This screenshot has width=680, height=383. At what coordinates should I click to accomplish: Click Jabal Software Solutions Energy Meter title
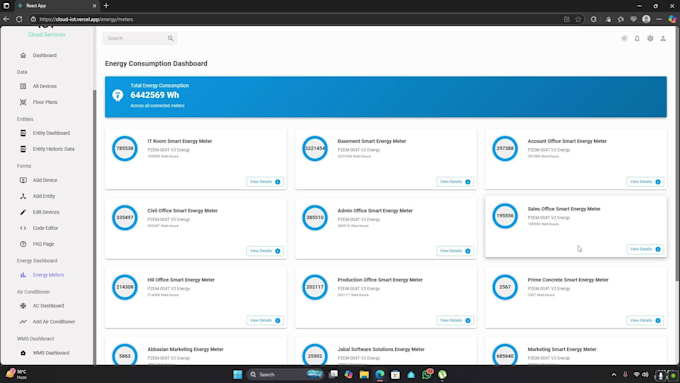(381, 349)
